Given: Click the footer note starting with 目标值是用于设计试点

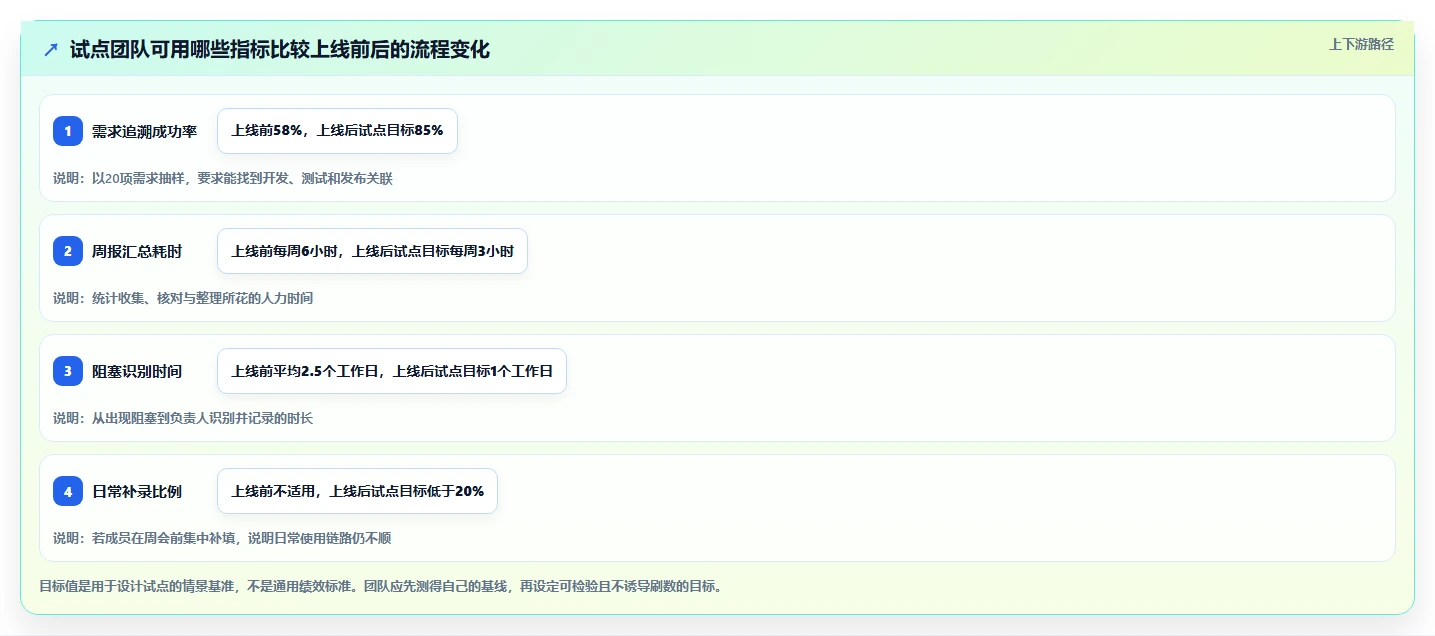Looking at the screenshot, I should 380,586.
